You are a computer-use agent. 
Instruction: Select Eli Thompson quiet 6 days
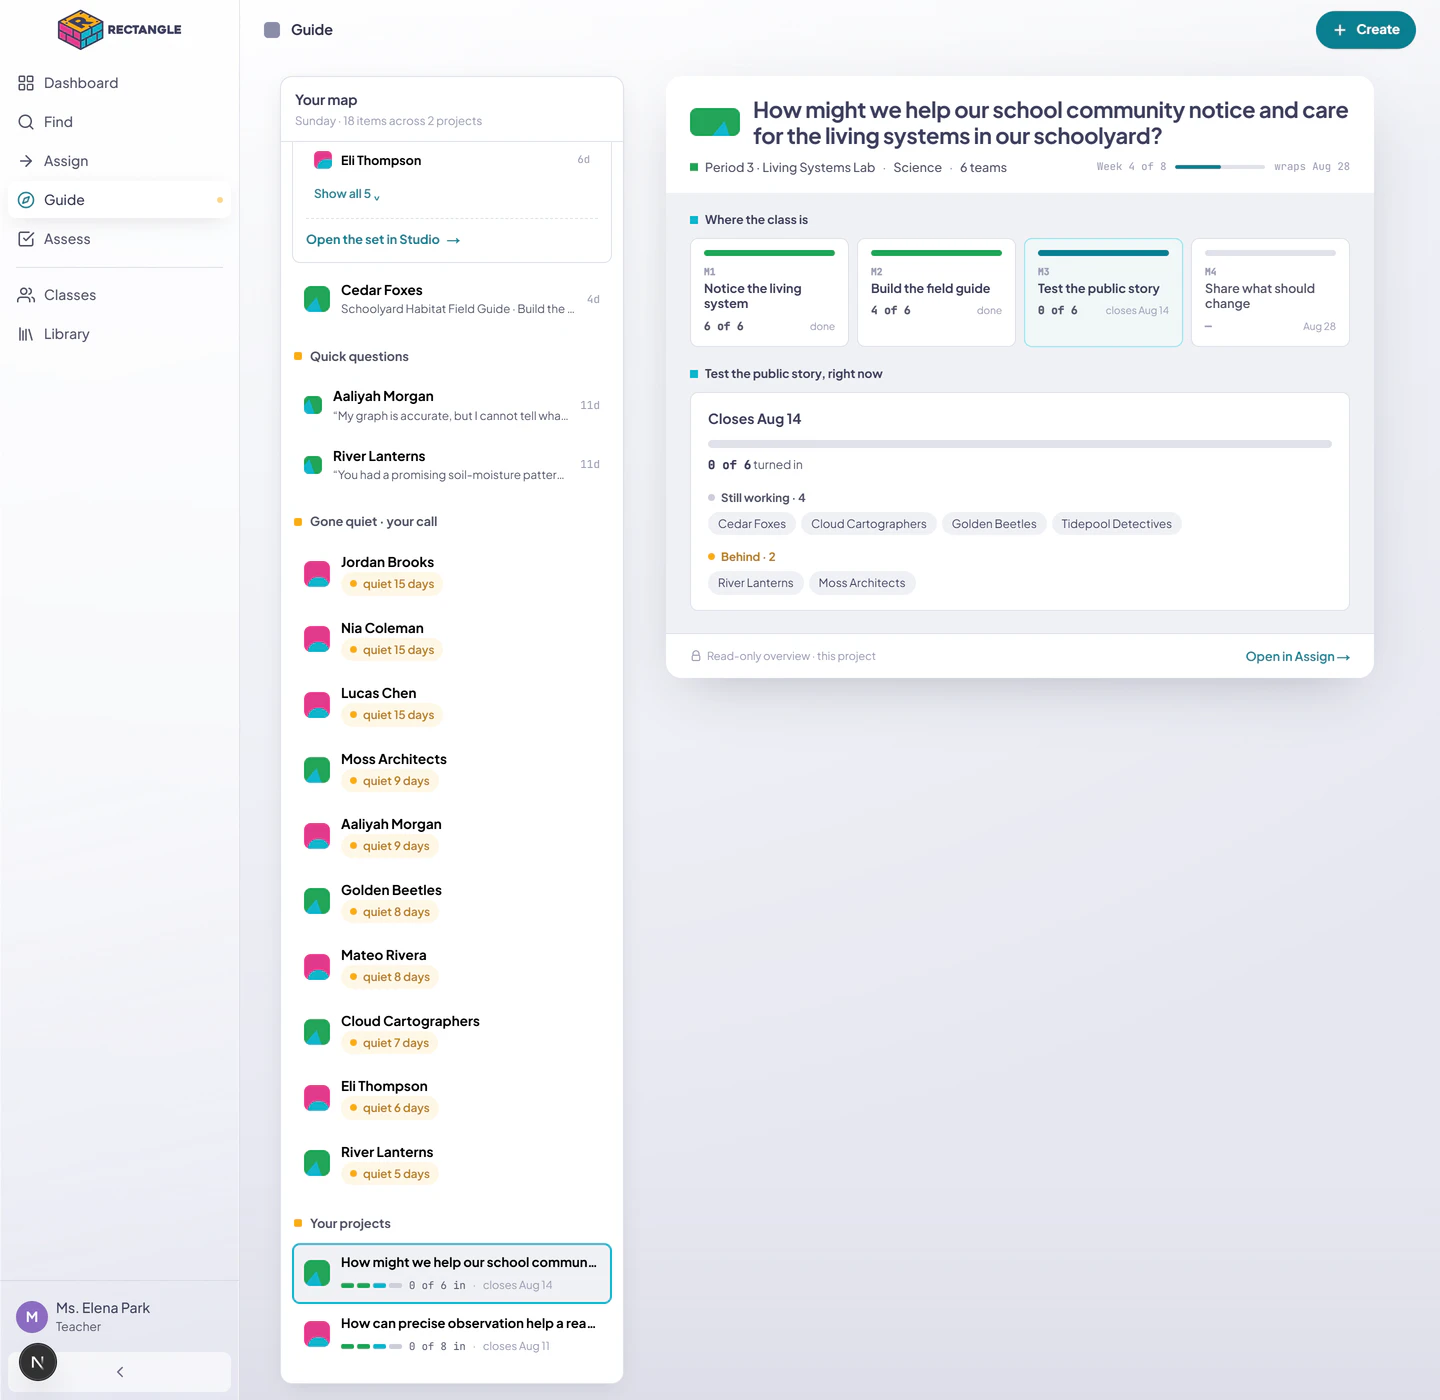(x=452, y=1097)
